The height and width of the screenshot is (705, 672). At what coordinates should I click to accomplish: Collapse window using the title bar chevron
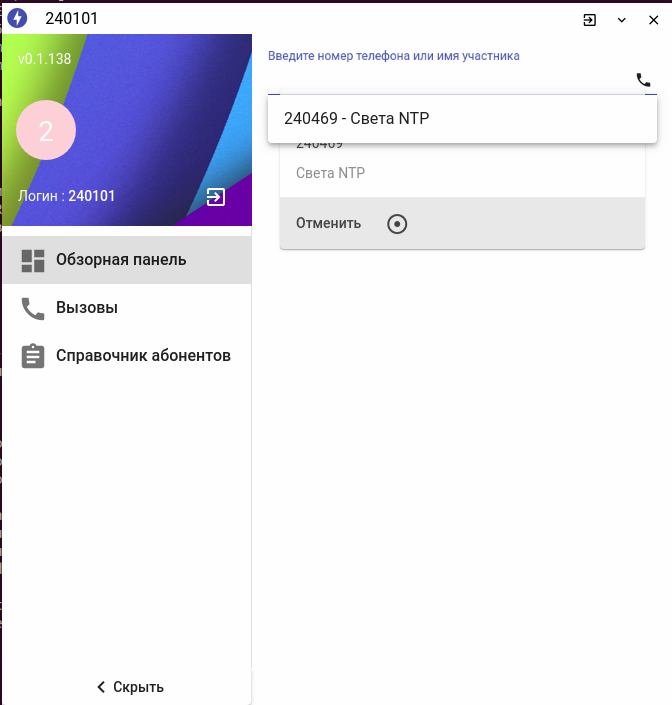(622, 20)
